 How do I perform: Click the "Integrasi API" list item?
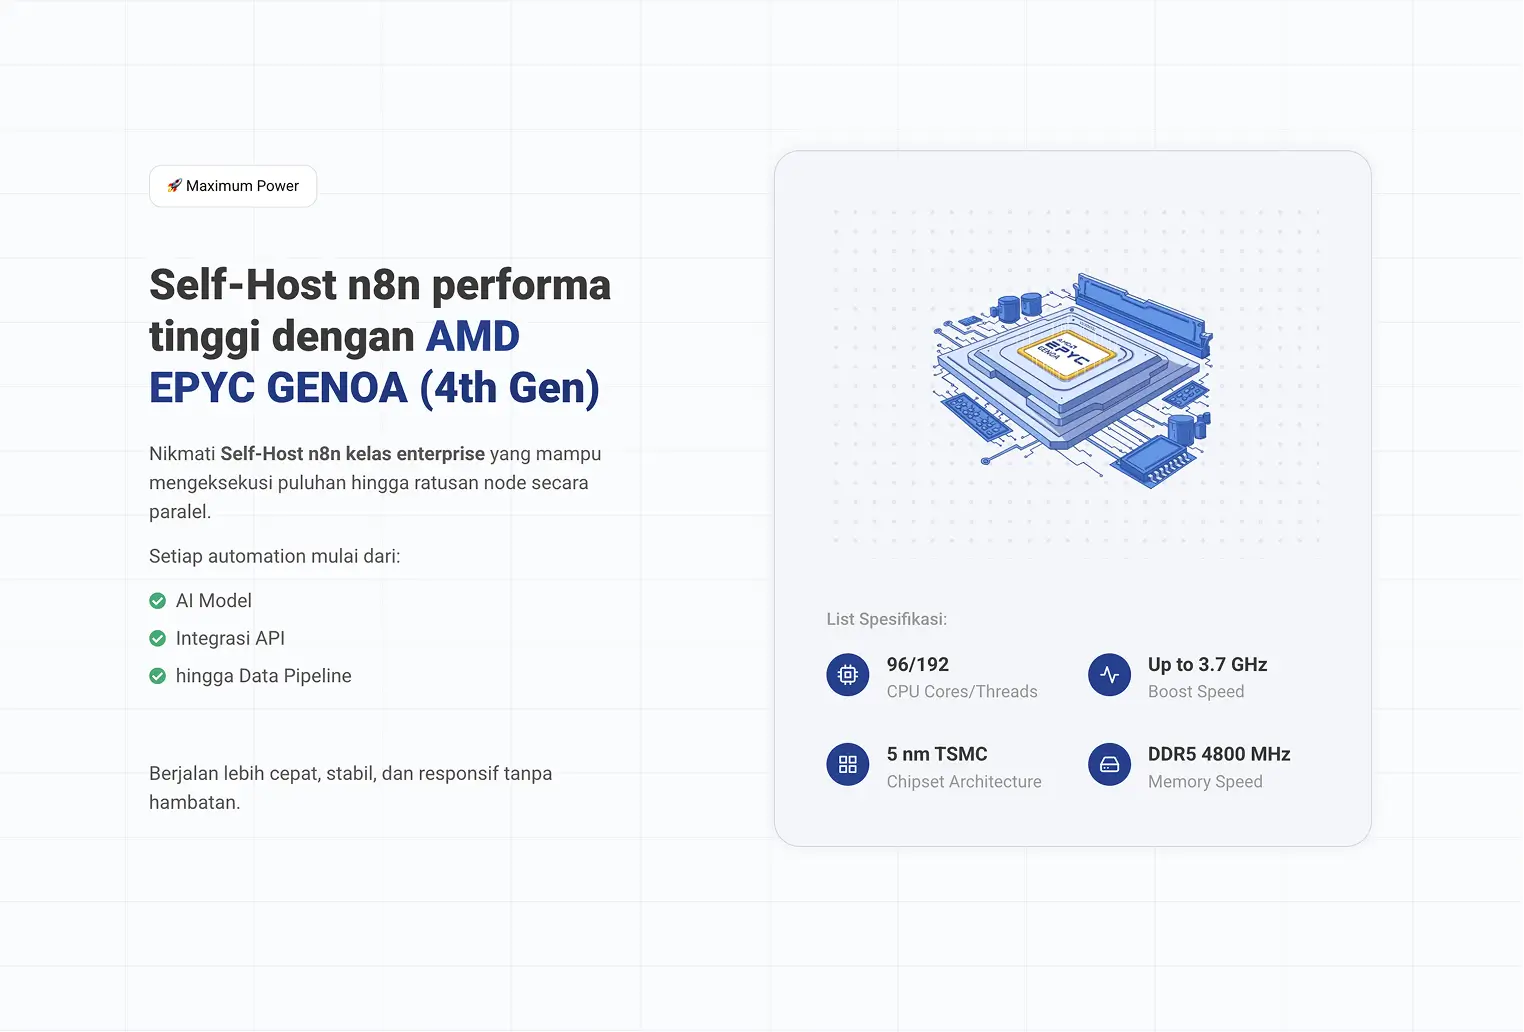pyautogui.click(x=230, y=638)
